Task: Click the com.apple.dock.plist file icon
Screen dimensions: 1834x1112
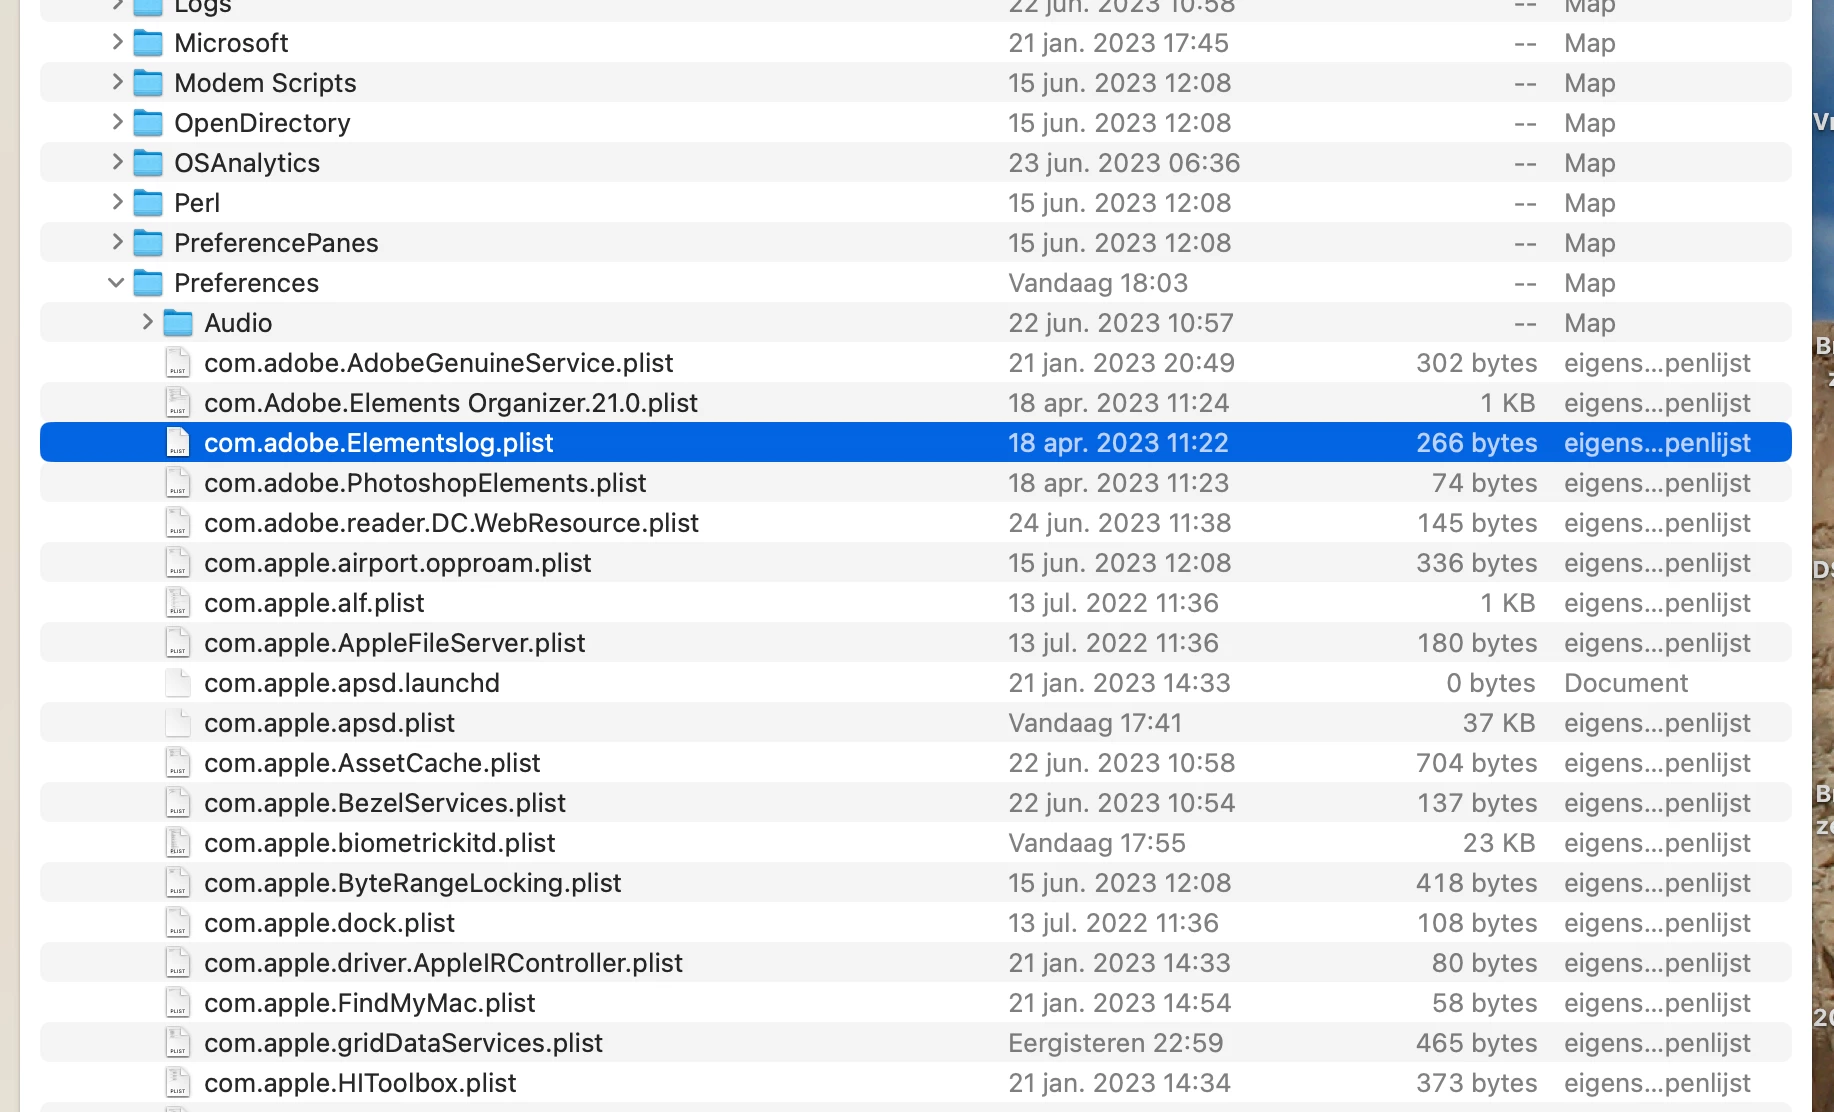Action: point(178,922)
